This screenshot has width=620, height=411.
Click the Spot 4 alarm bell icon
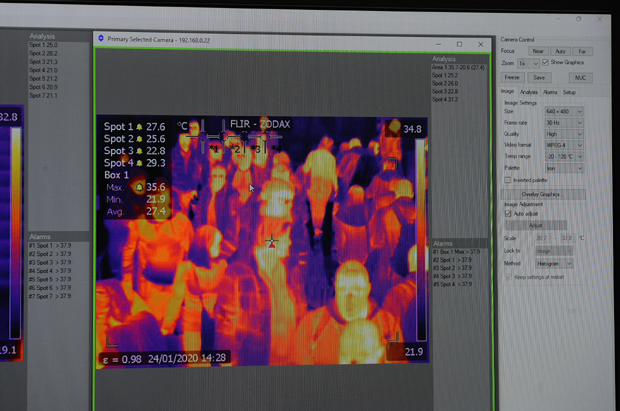(140, 163)
